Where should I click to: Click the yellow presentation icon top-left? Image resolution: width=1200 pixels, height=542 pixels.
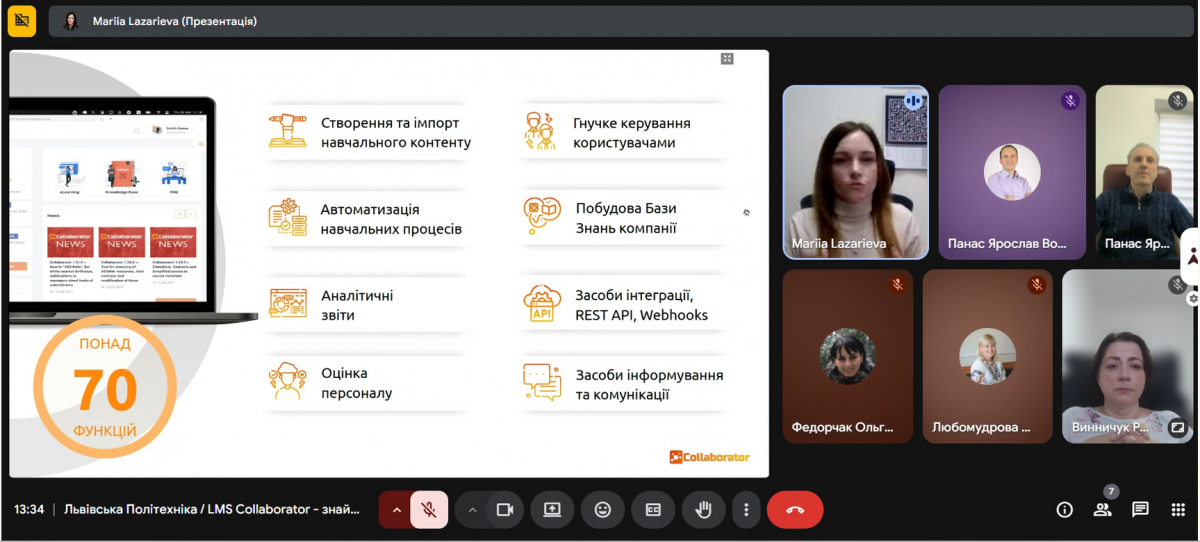pos(21,20)
